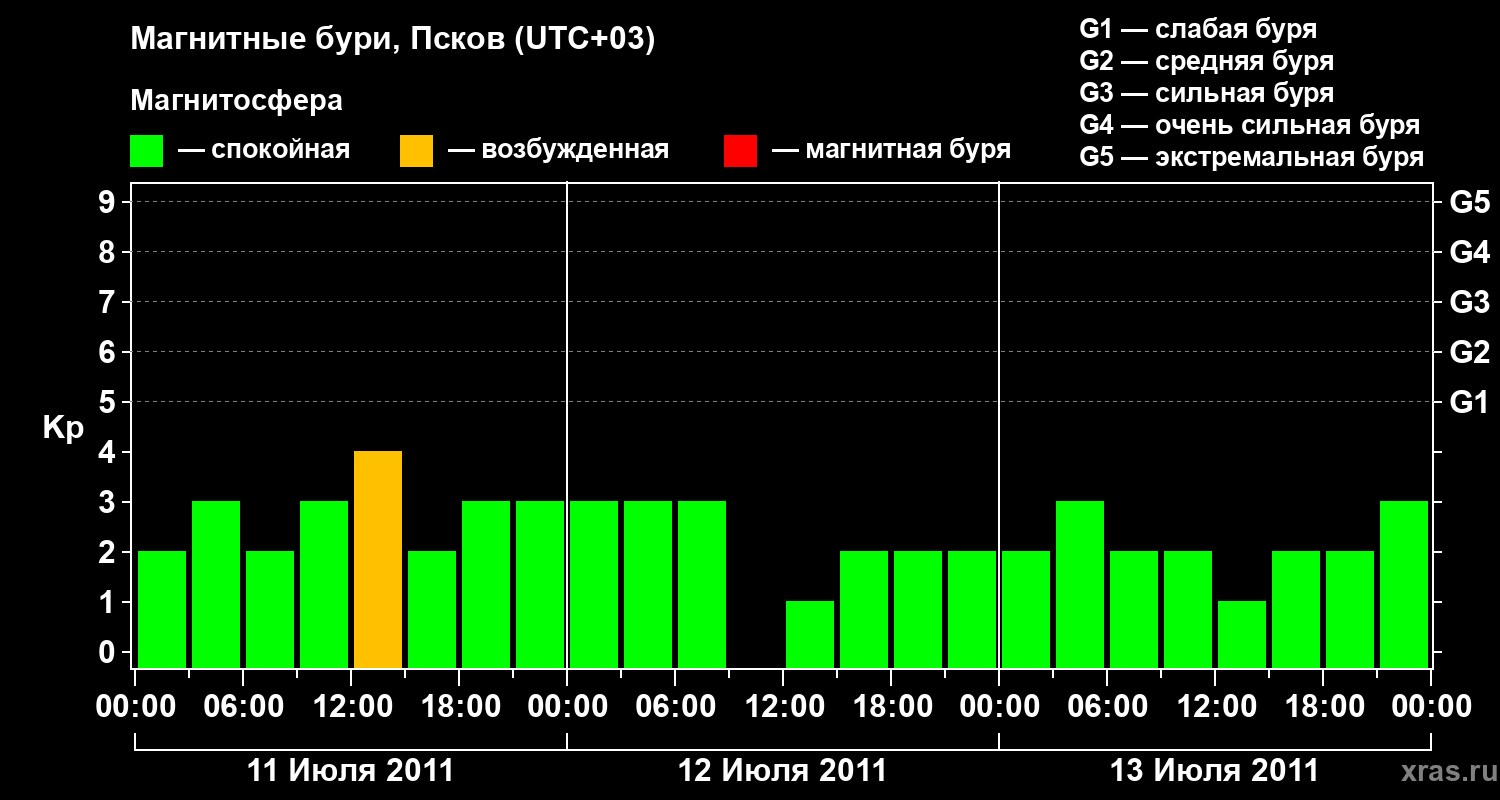
Task: Click the right-axis G4 label
Action: (x=1470, y=253)
